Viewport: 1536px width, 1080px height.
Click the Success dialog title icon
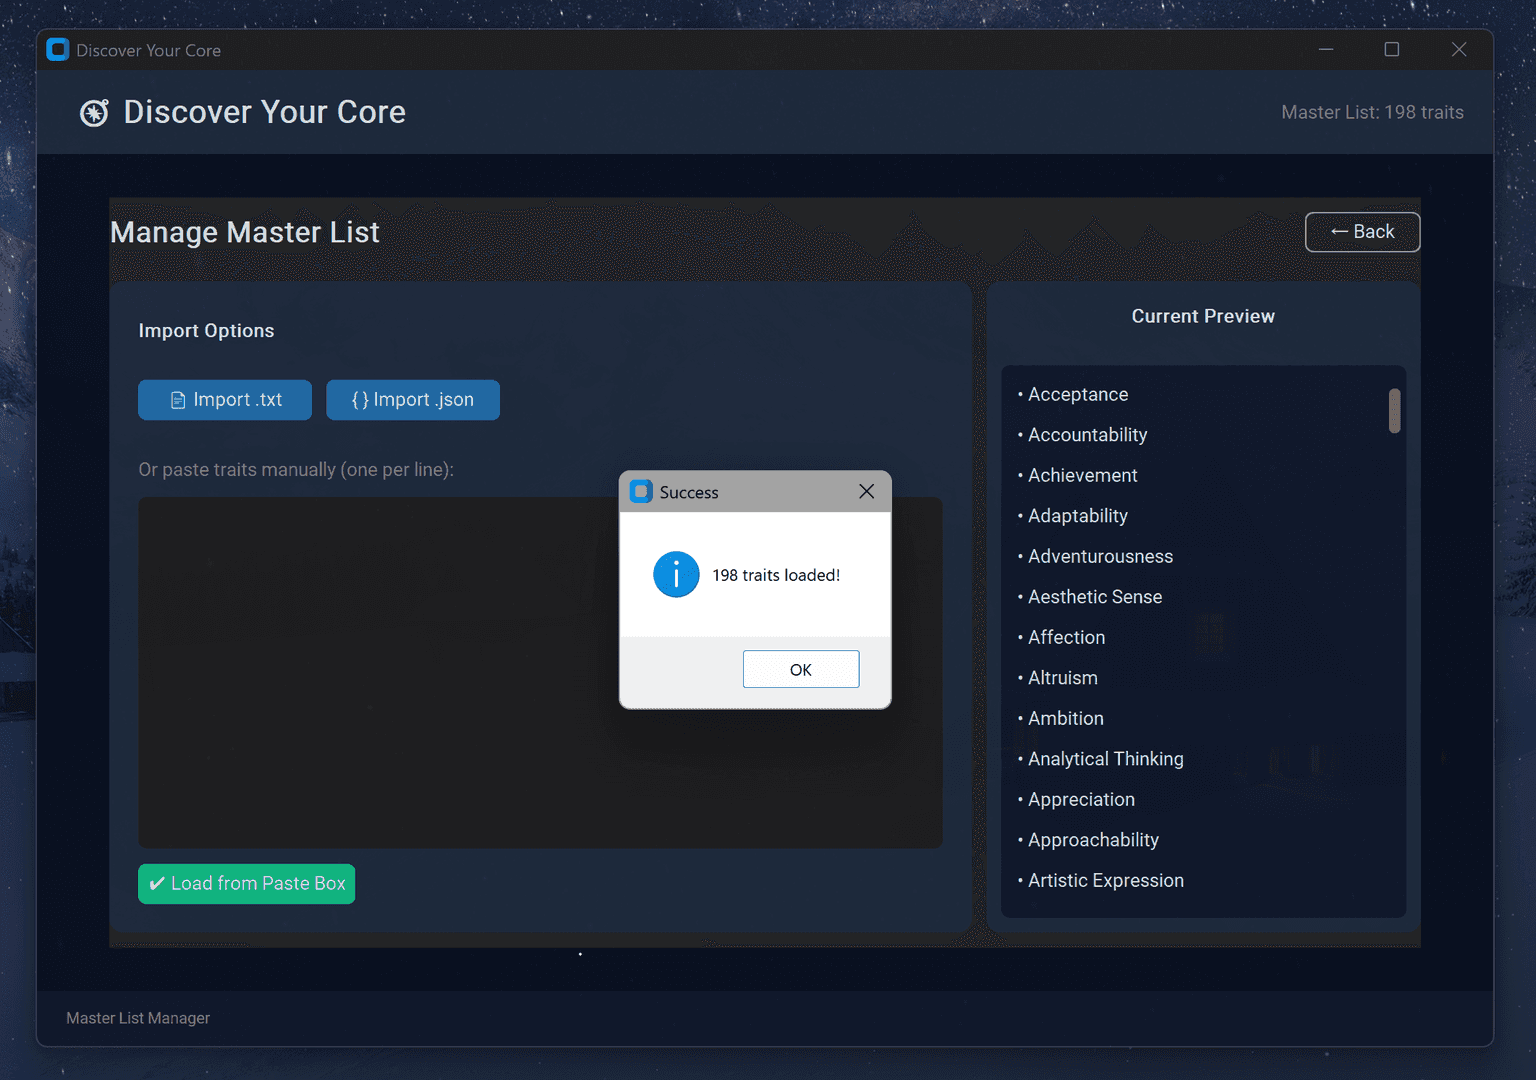(642, 491)
